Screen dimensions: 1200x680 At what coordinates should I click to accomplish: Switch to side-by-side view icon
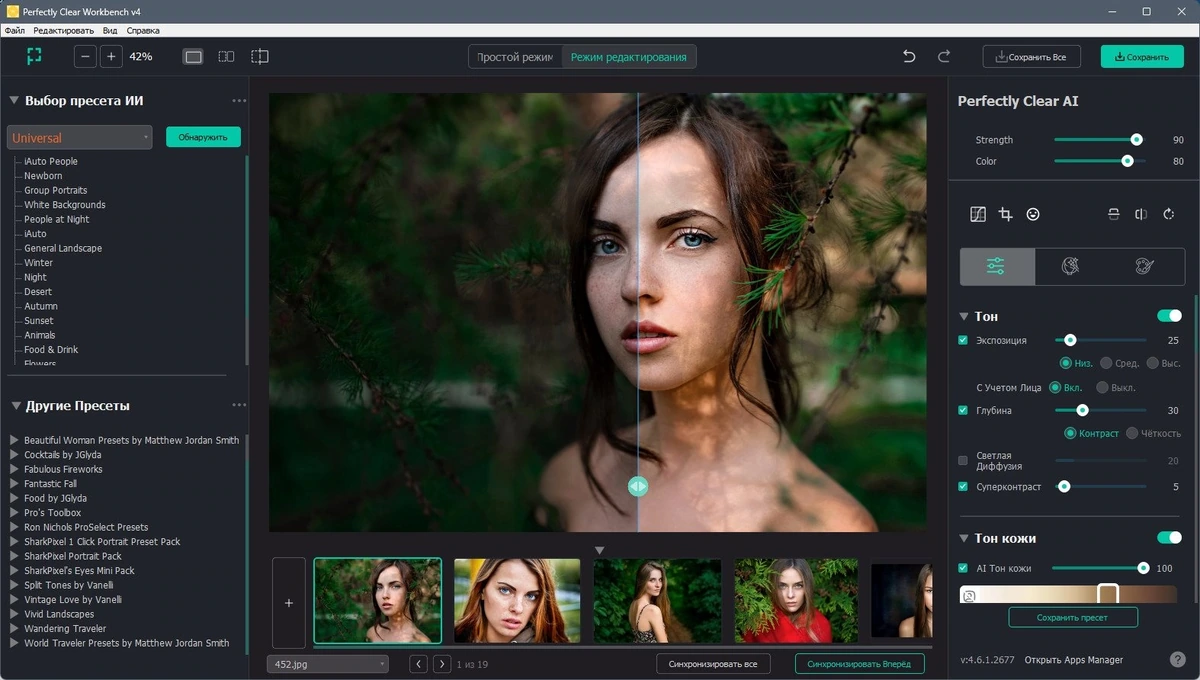(x=226, y=57)
